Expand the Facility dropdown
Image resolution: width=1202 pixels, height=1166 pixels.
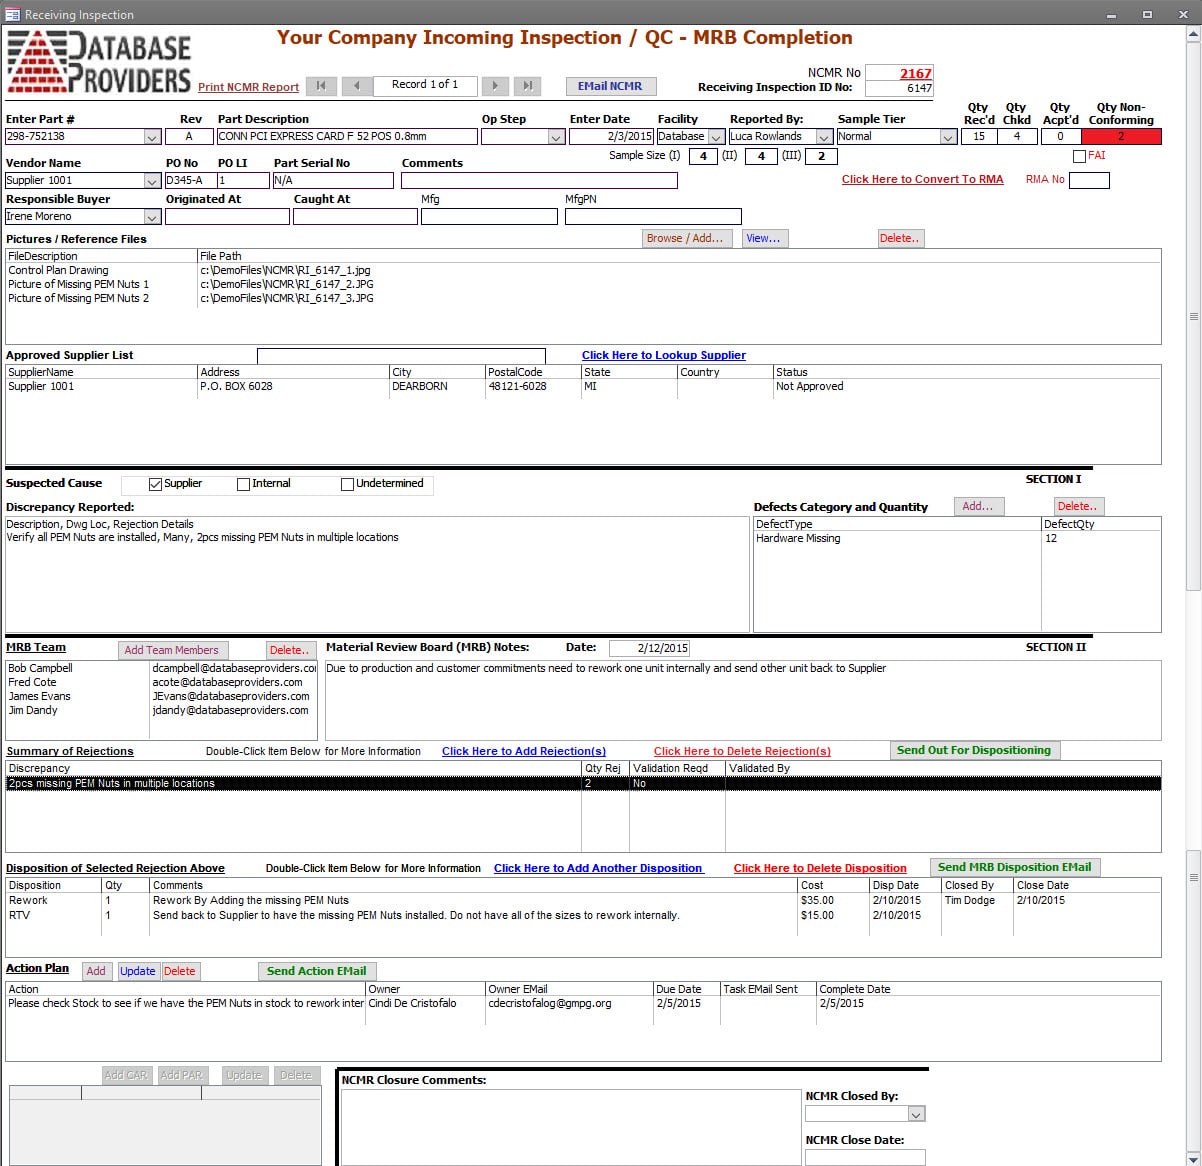[x=716, y=137]
